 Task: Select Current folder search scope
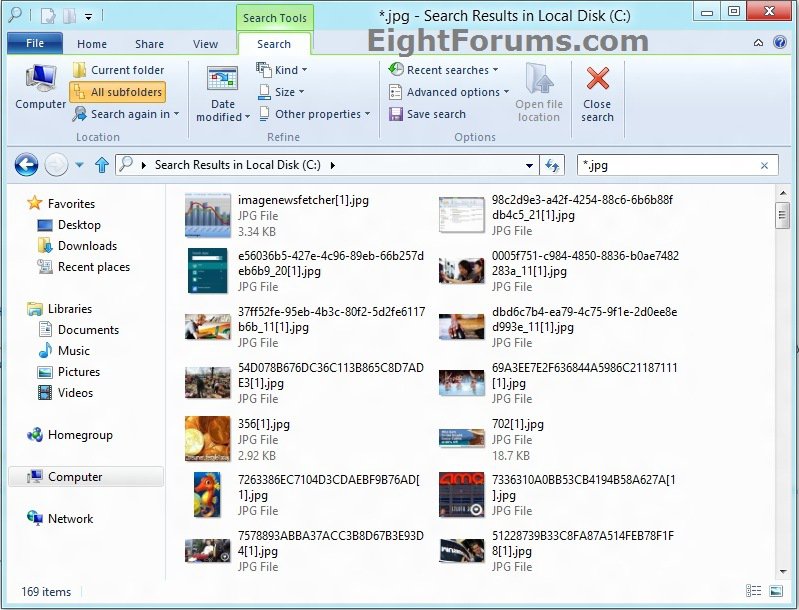coord(117,70)
